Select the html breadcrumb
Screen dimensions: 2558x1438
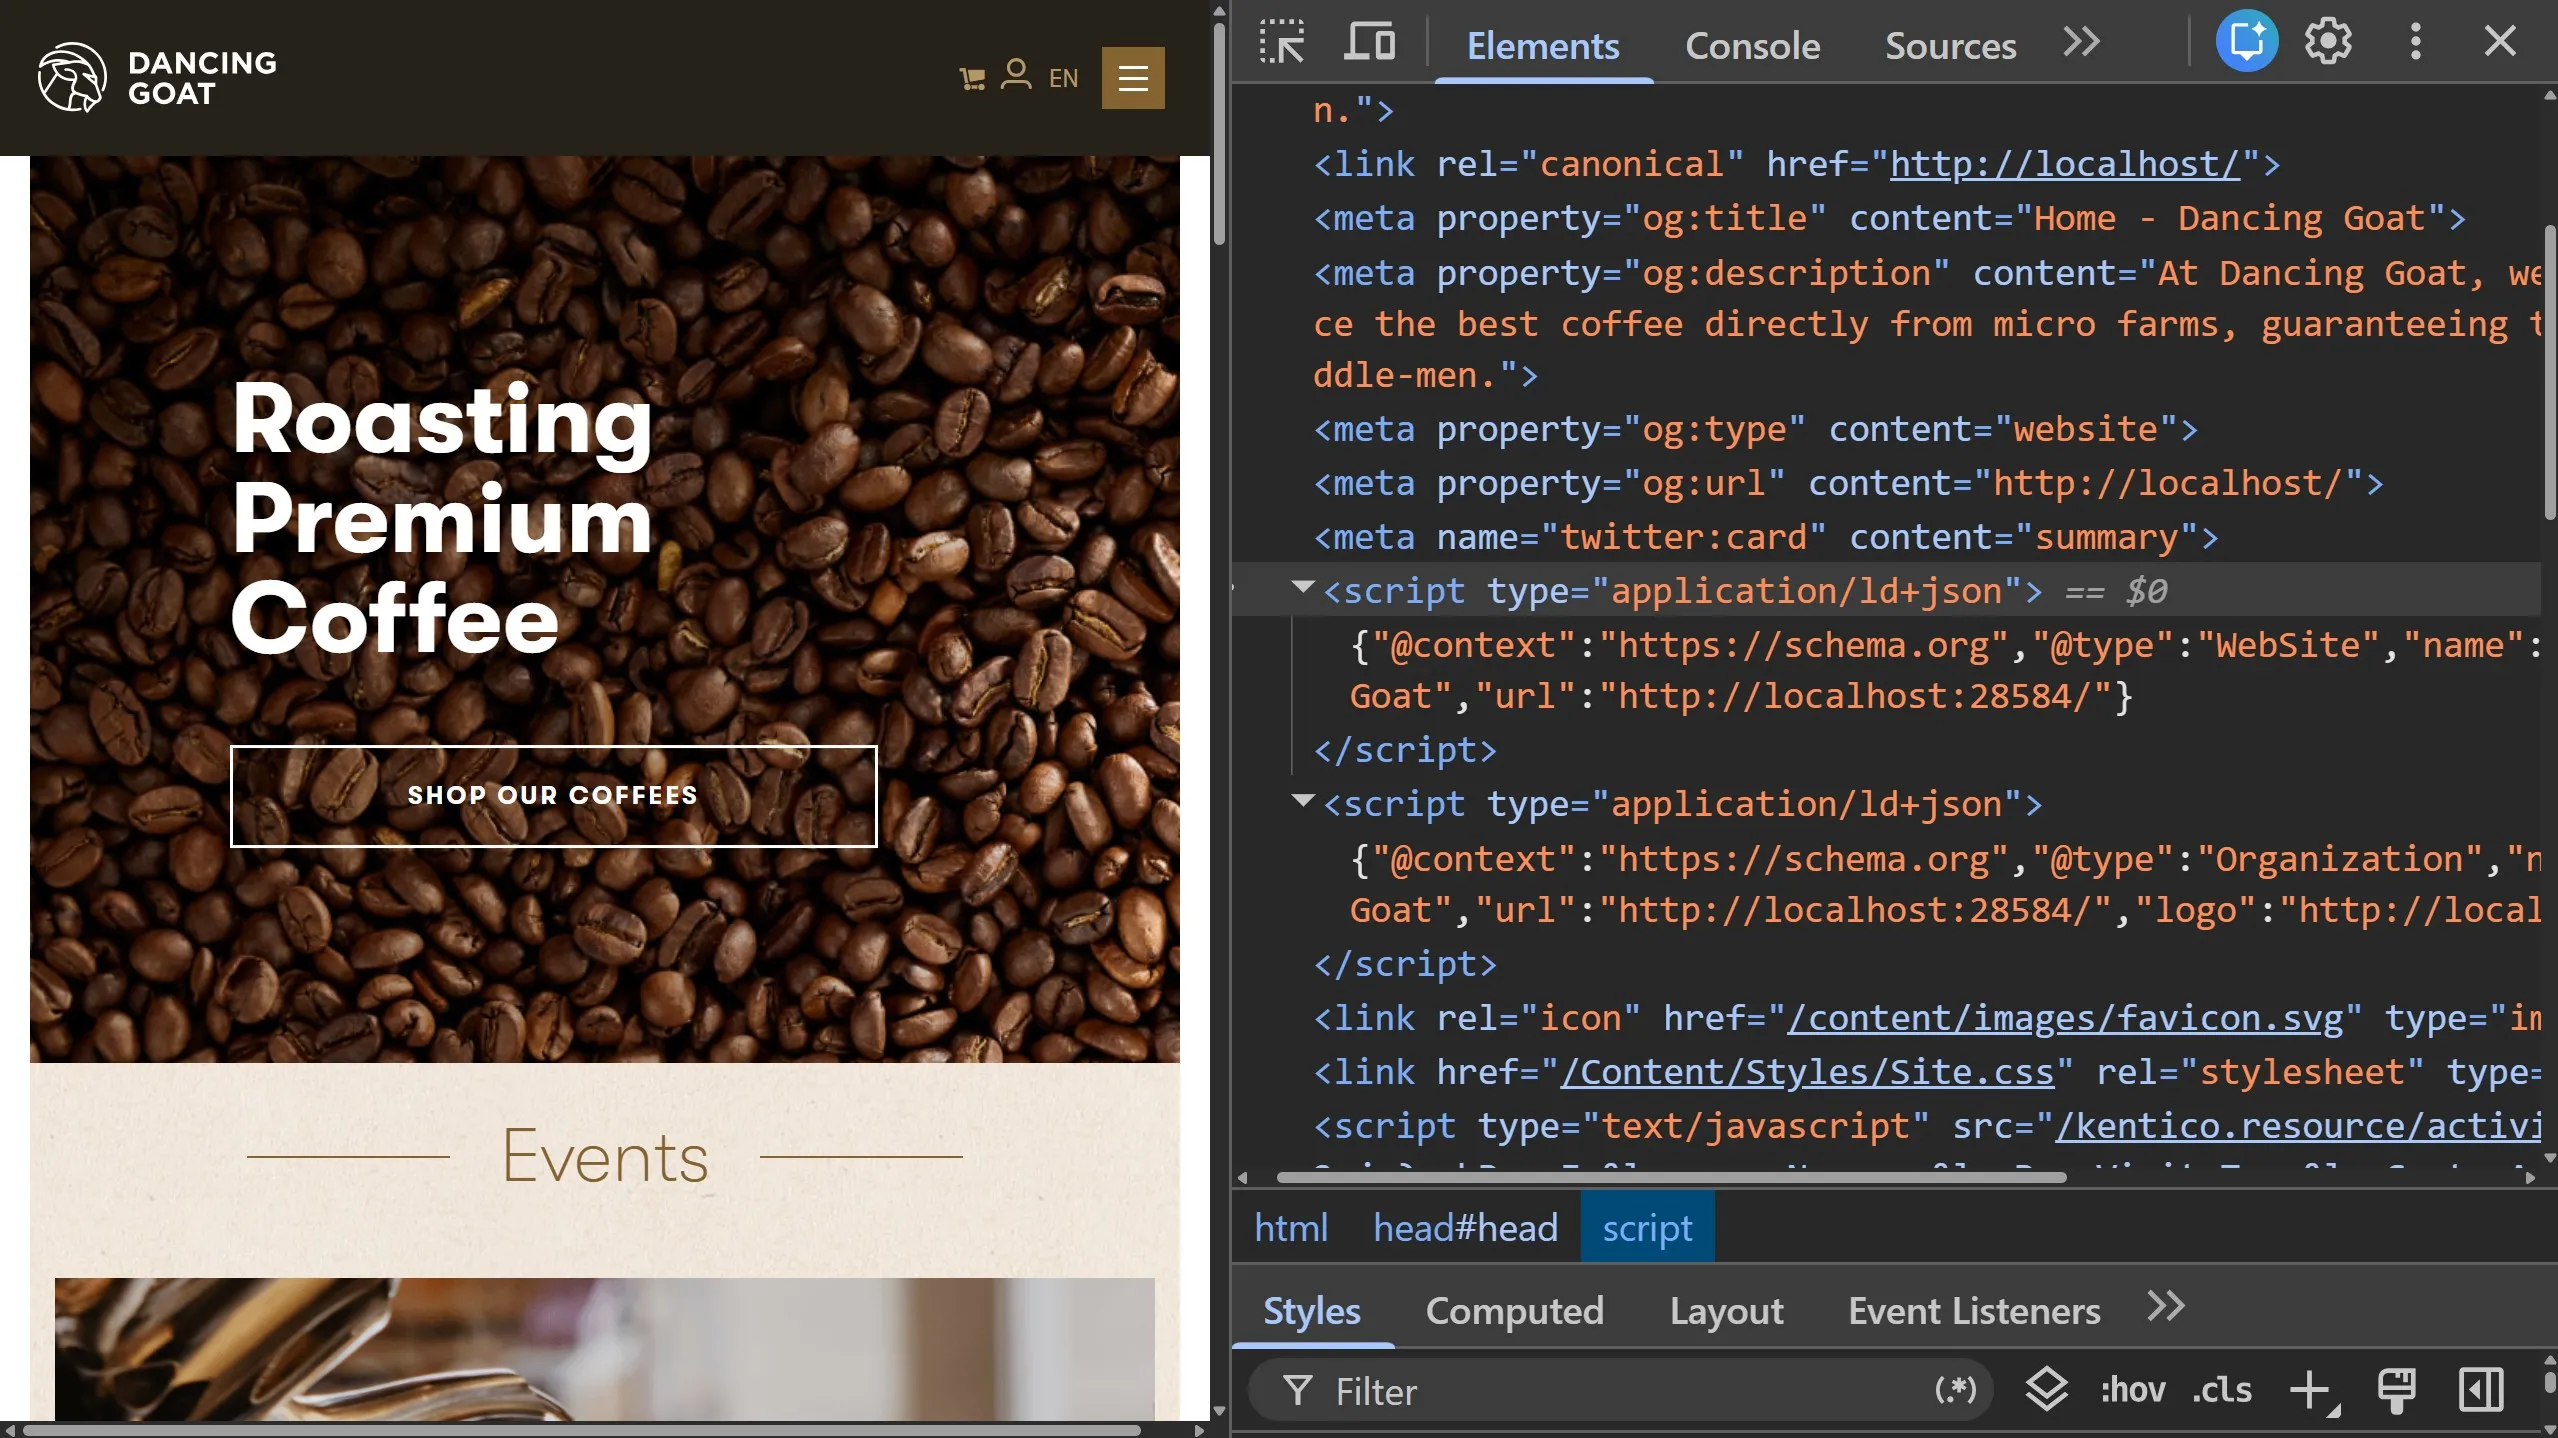coord(1291,1228)
